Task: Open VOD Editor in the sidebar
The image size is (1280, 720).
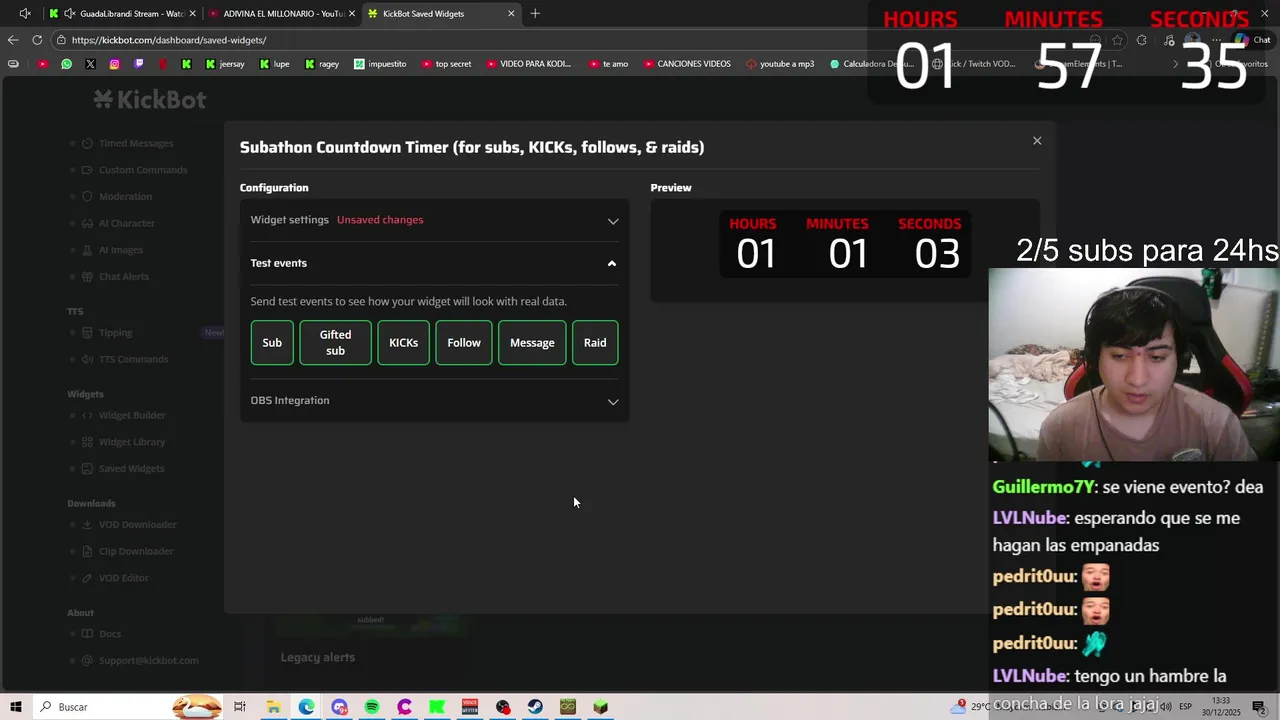Action: [x=123, y=578]
